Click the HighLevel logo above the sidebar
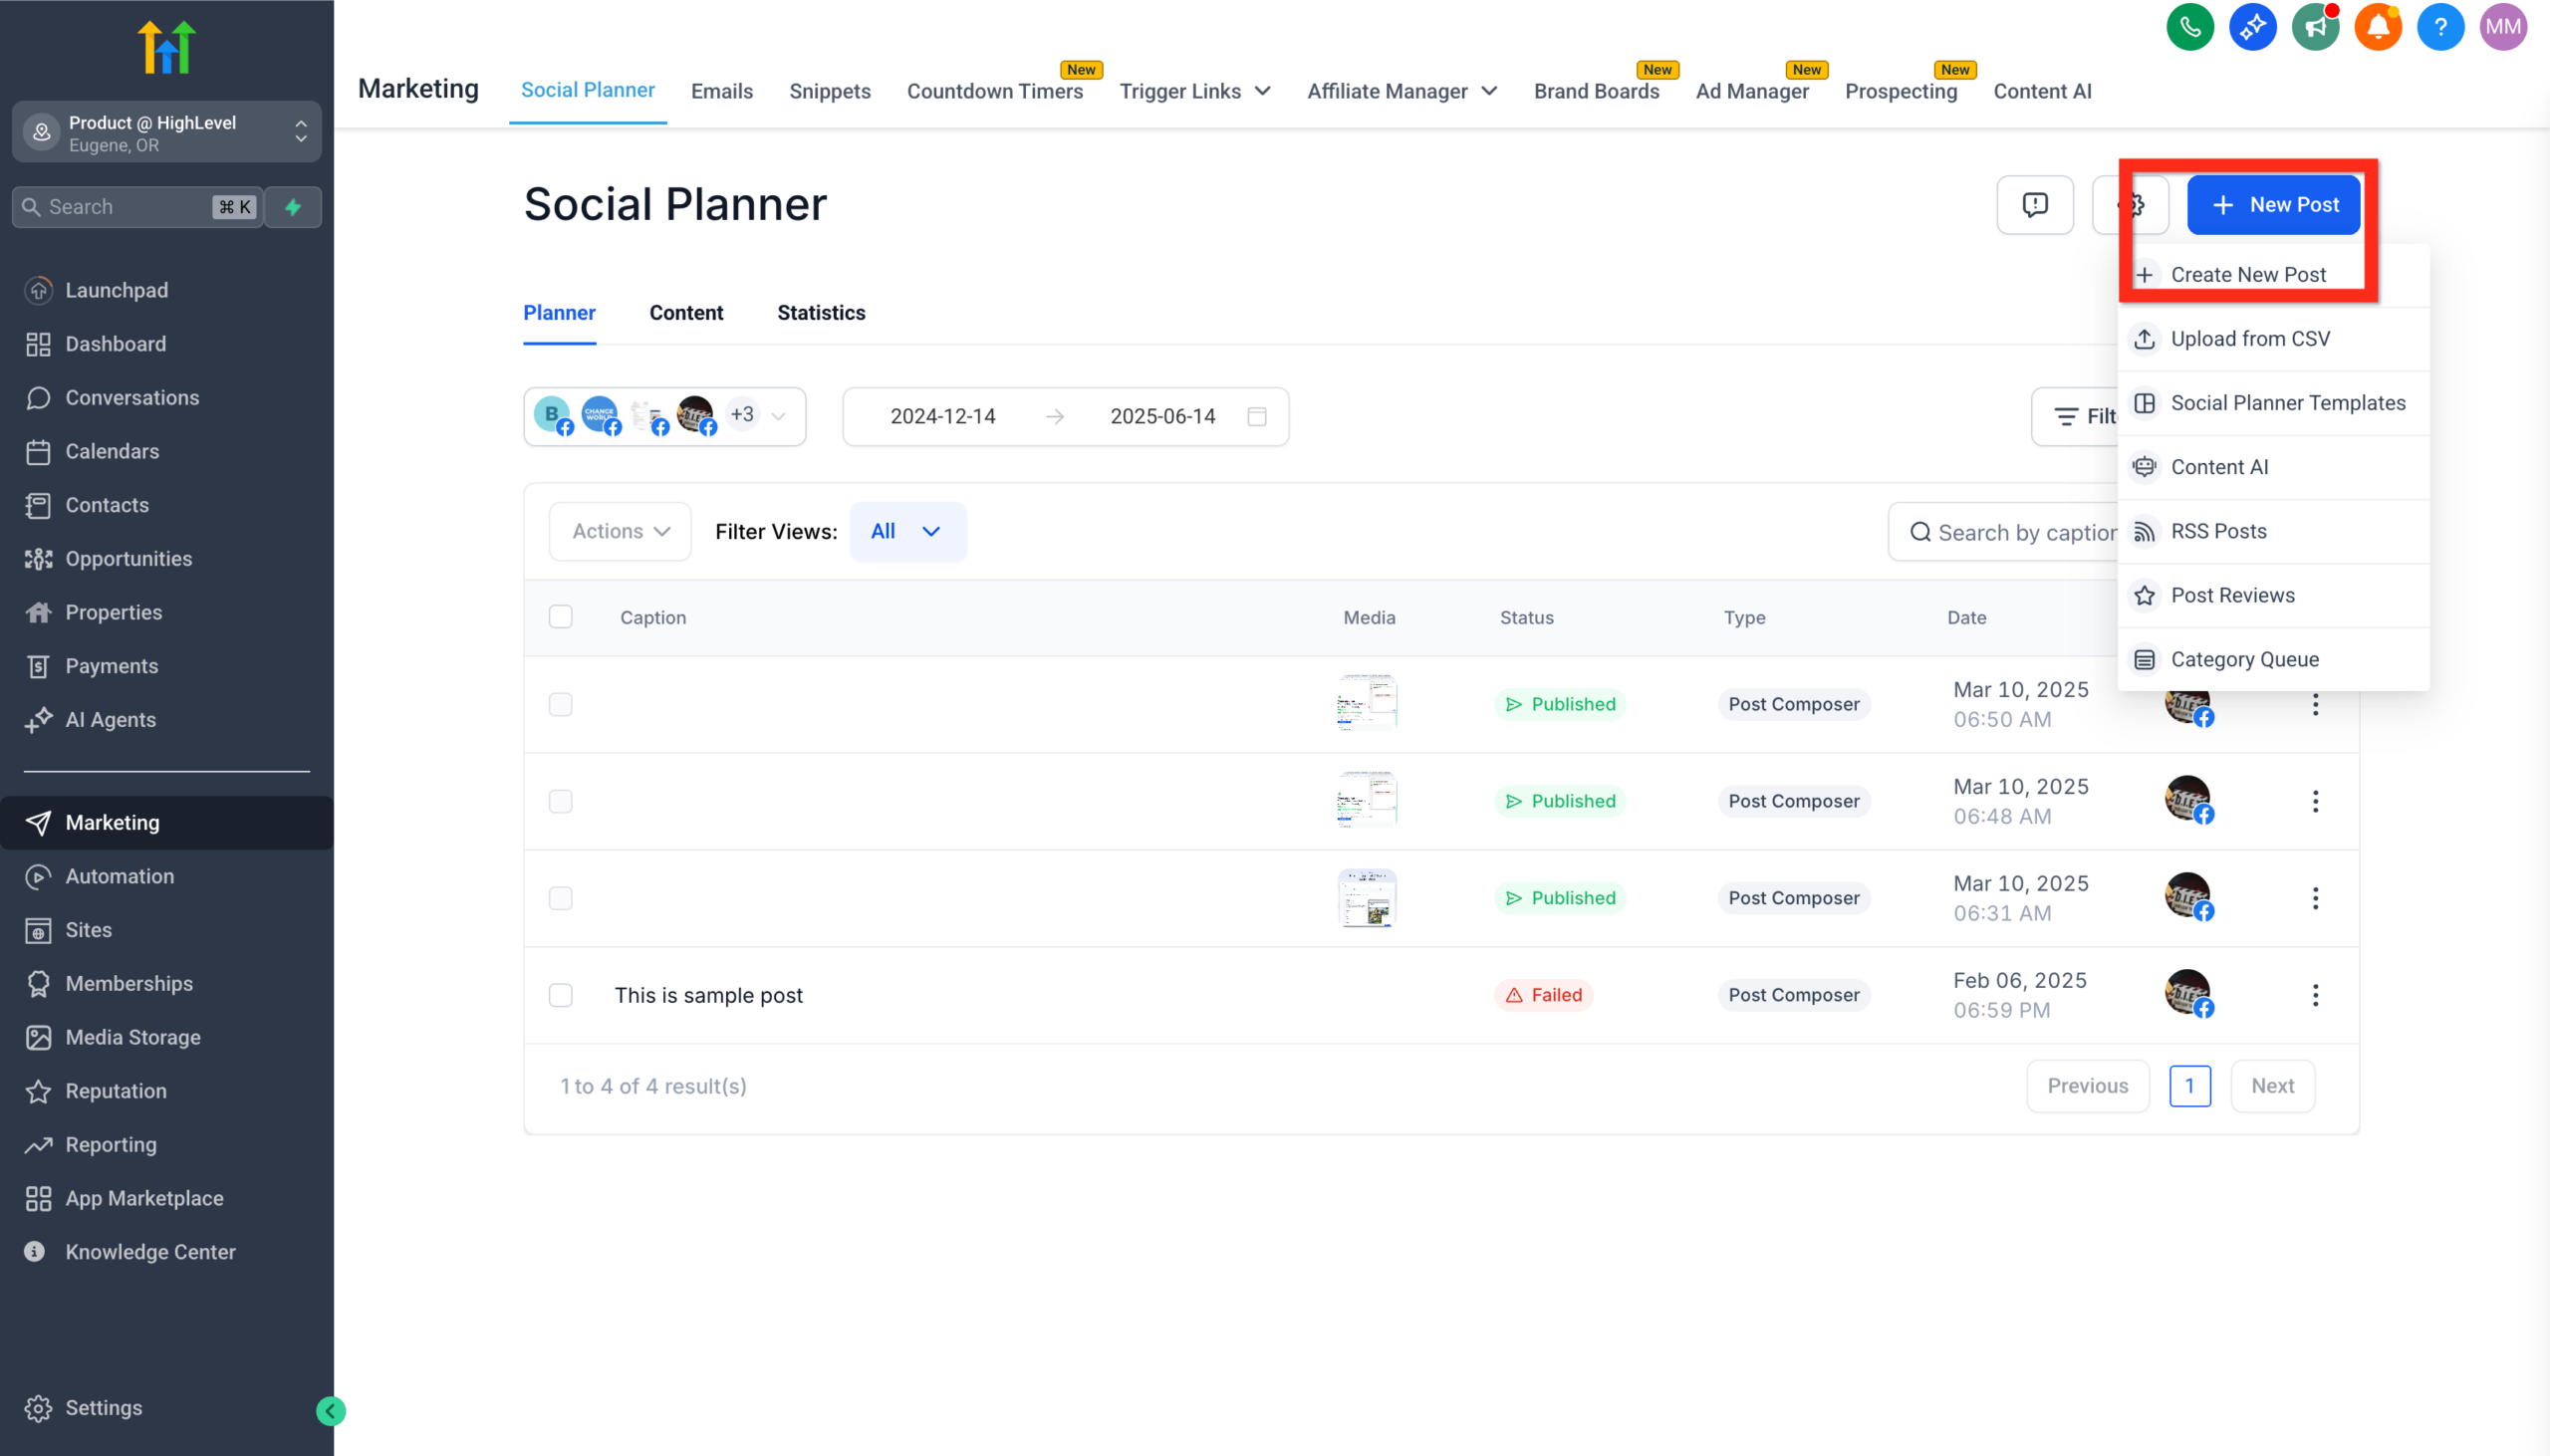The height and width of the screenshot is (1456, 2550). 166,46
